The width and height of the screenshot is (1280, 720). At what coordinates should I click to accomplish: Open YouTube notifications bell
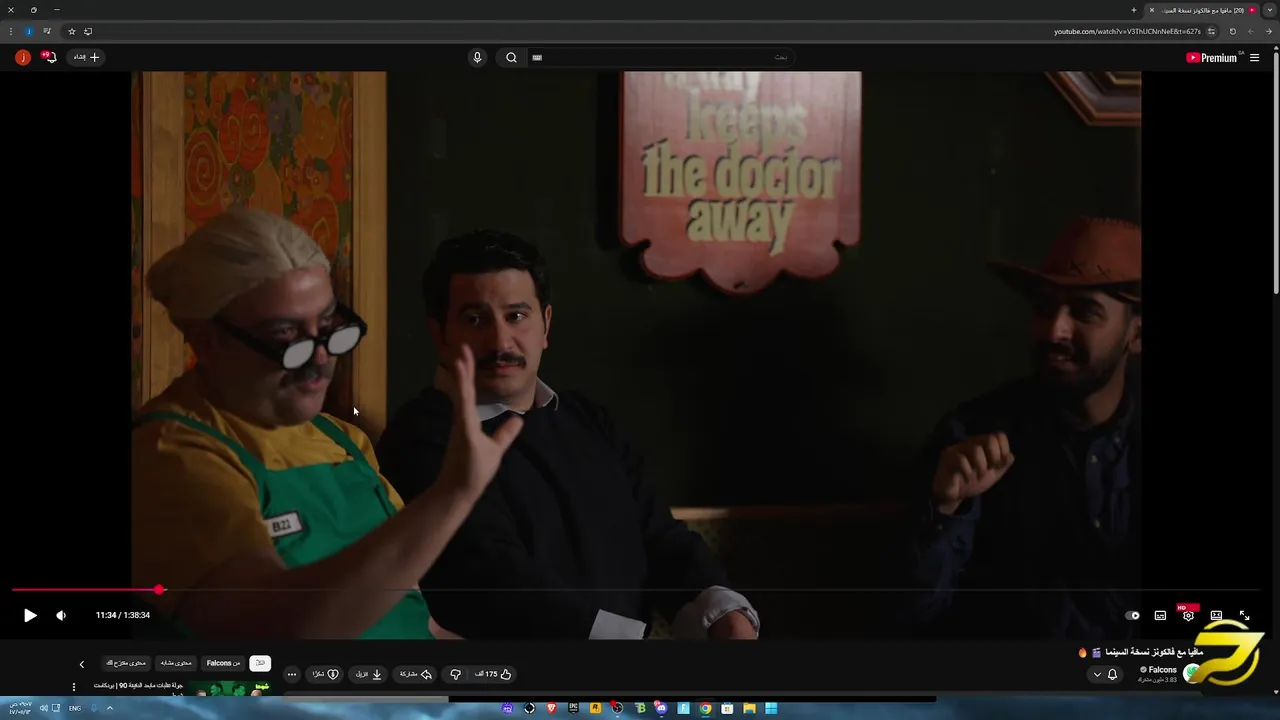click(x=49, y=57)
